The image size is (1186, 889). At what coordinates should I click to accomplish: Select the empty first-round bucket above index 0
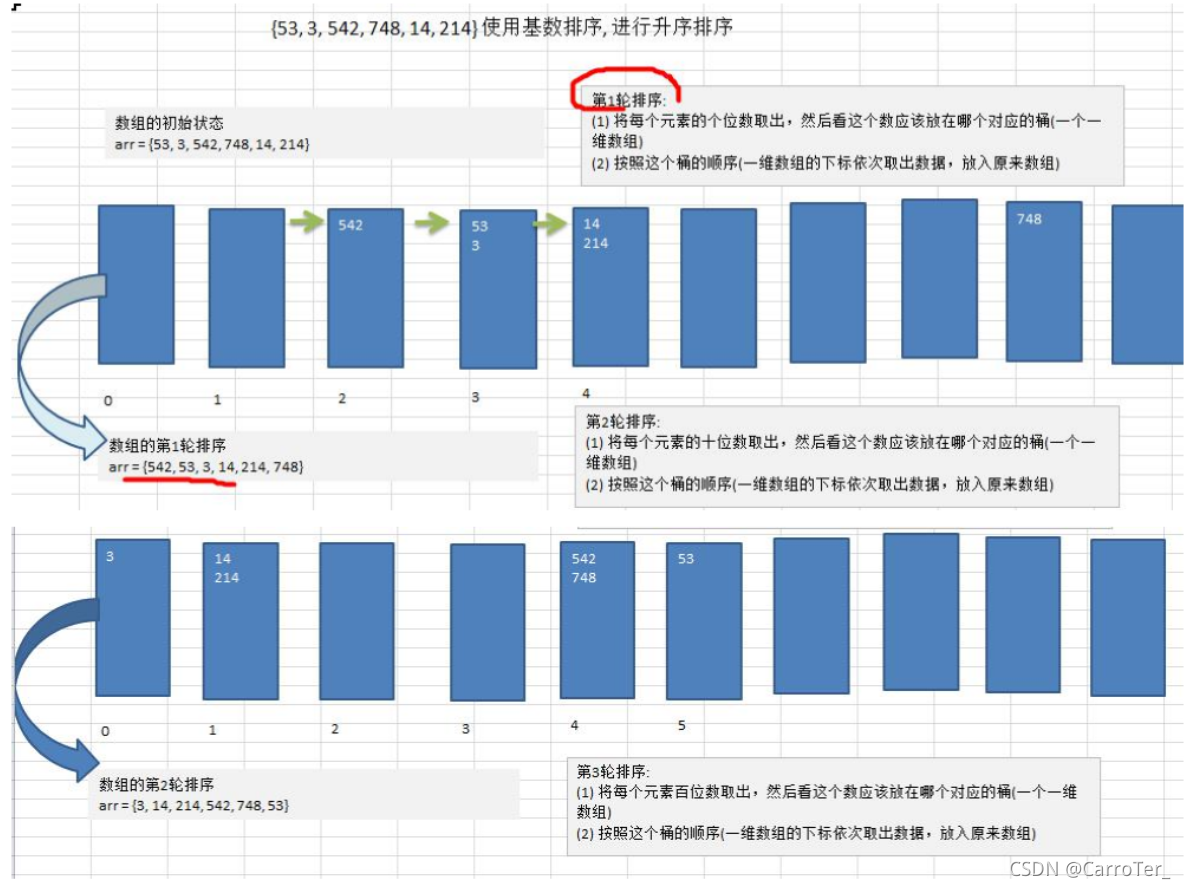pos(136,284)
